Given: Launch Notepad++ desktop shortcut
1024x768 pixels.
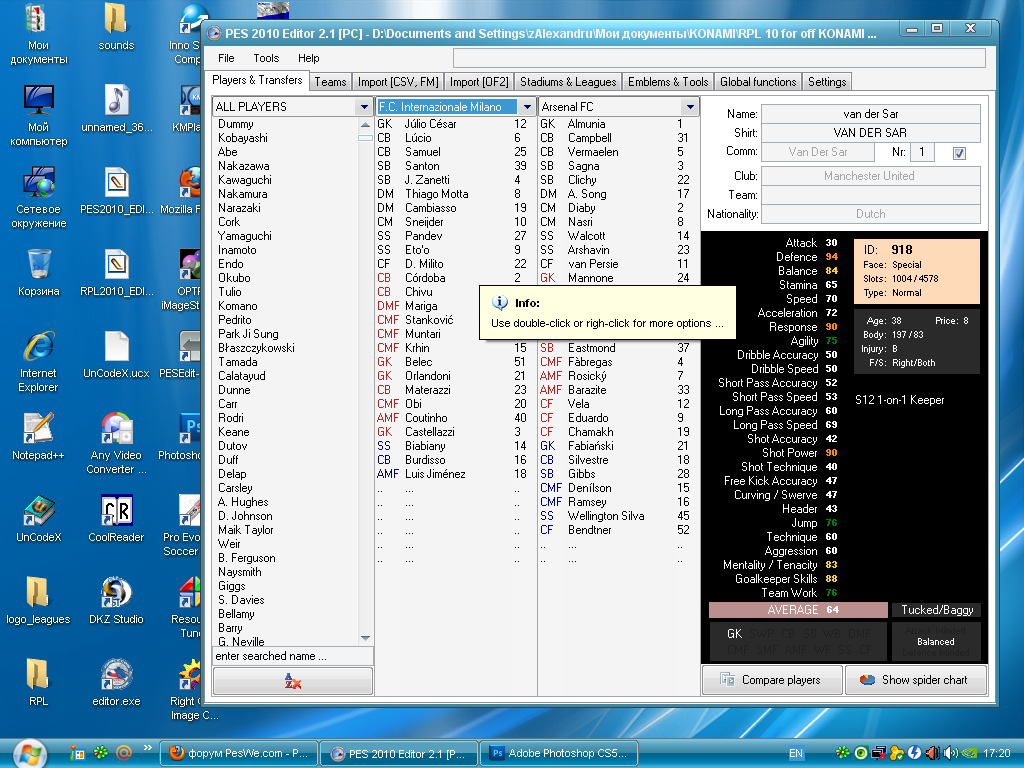Looking at the screenshot, I should [39, 437].
